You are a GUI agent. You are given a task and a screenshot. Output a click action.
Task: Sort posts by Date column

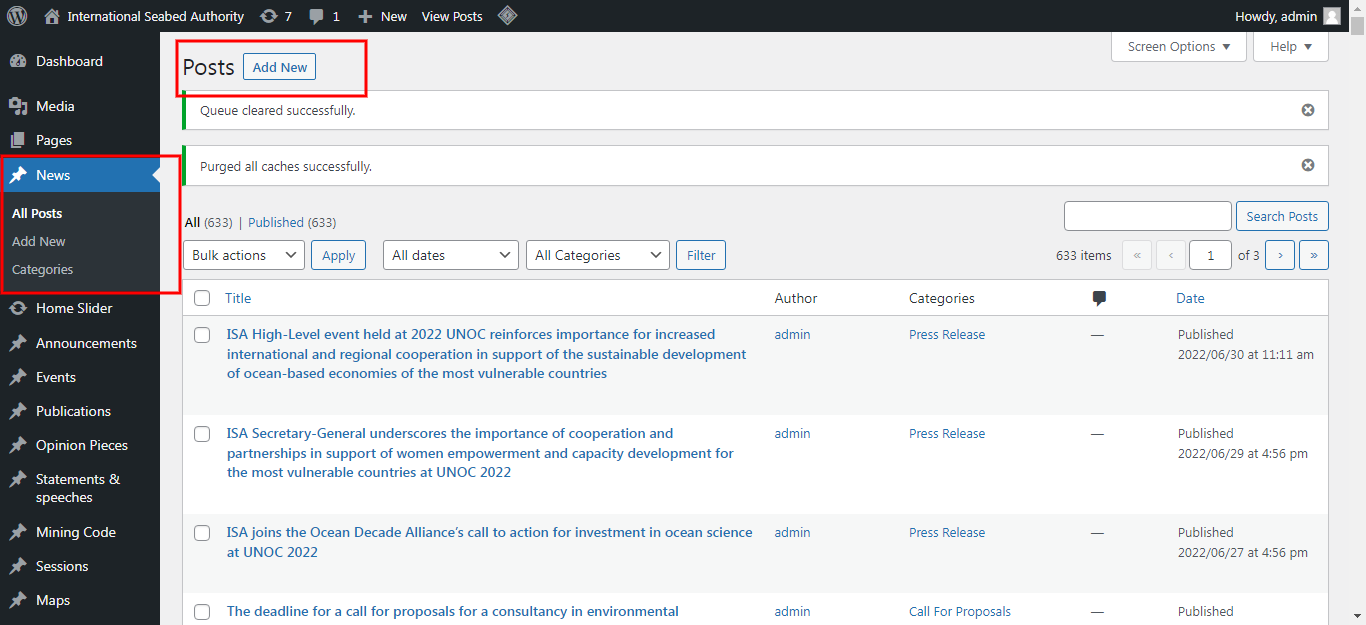coord(1190,298)
